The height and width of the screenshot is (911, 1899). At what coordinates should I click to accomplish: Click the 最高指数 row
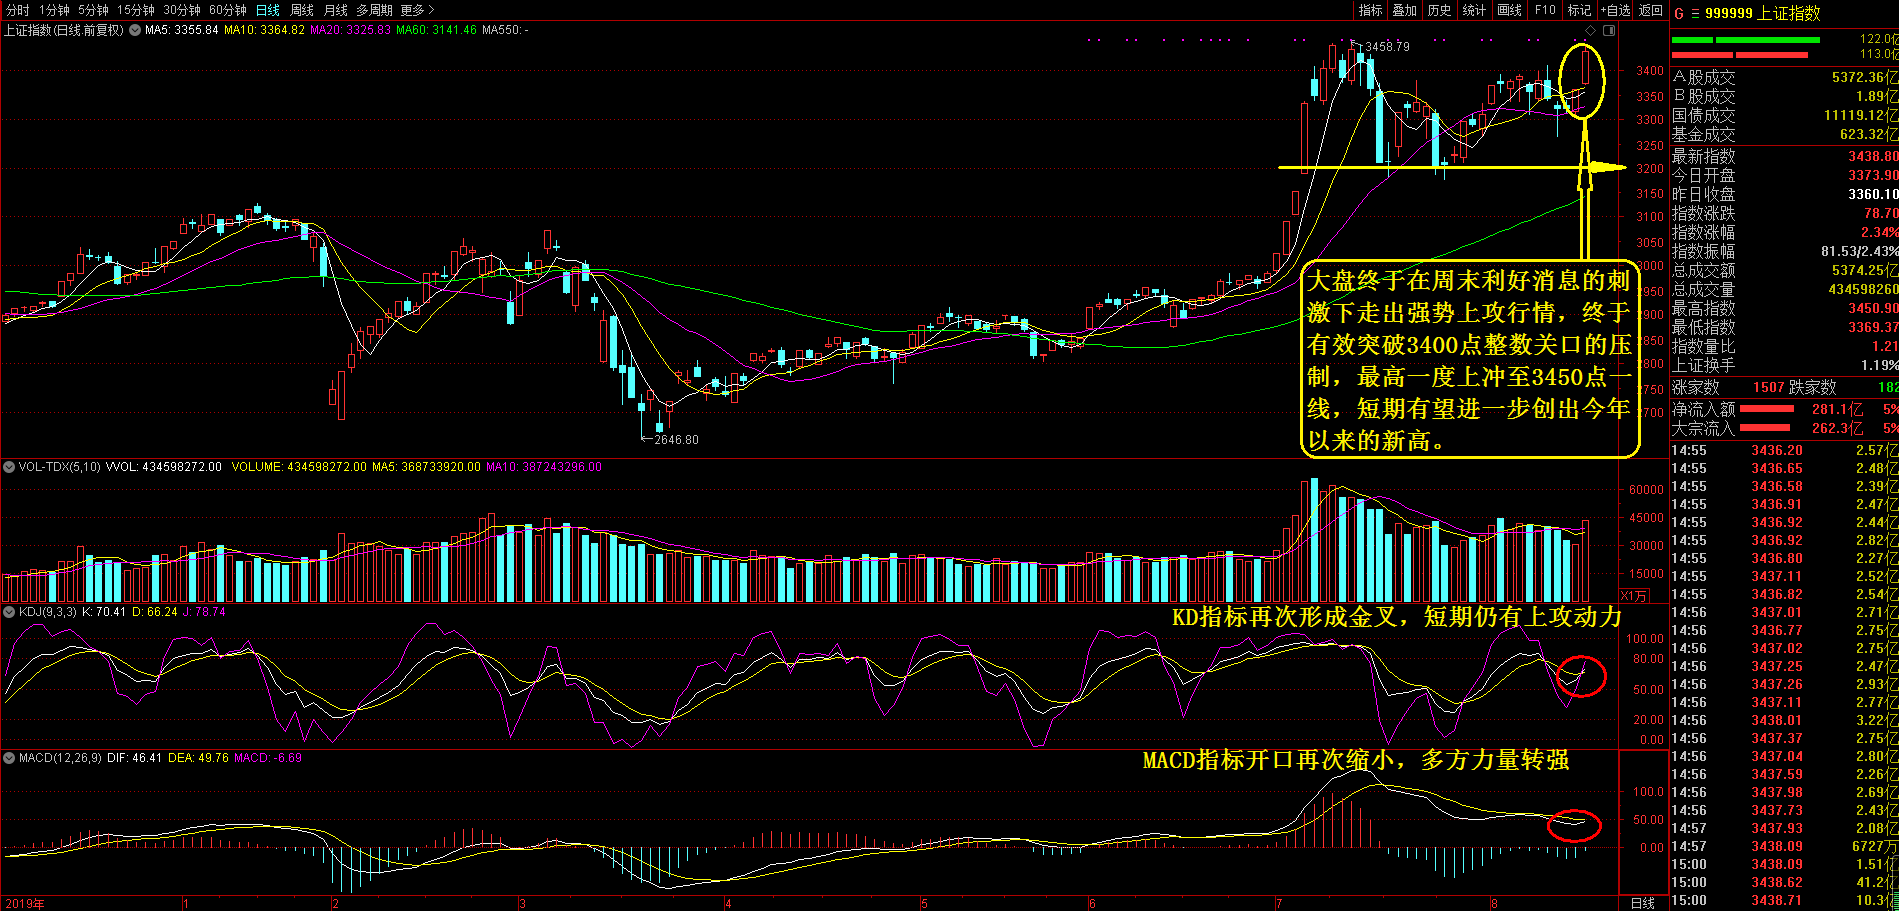tap(1784, 308)
